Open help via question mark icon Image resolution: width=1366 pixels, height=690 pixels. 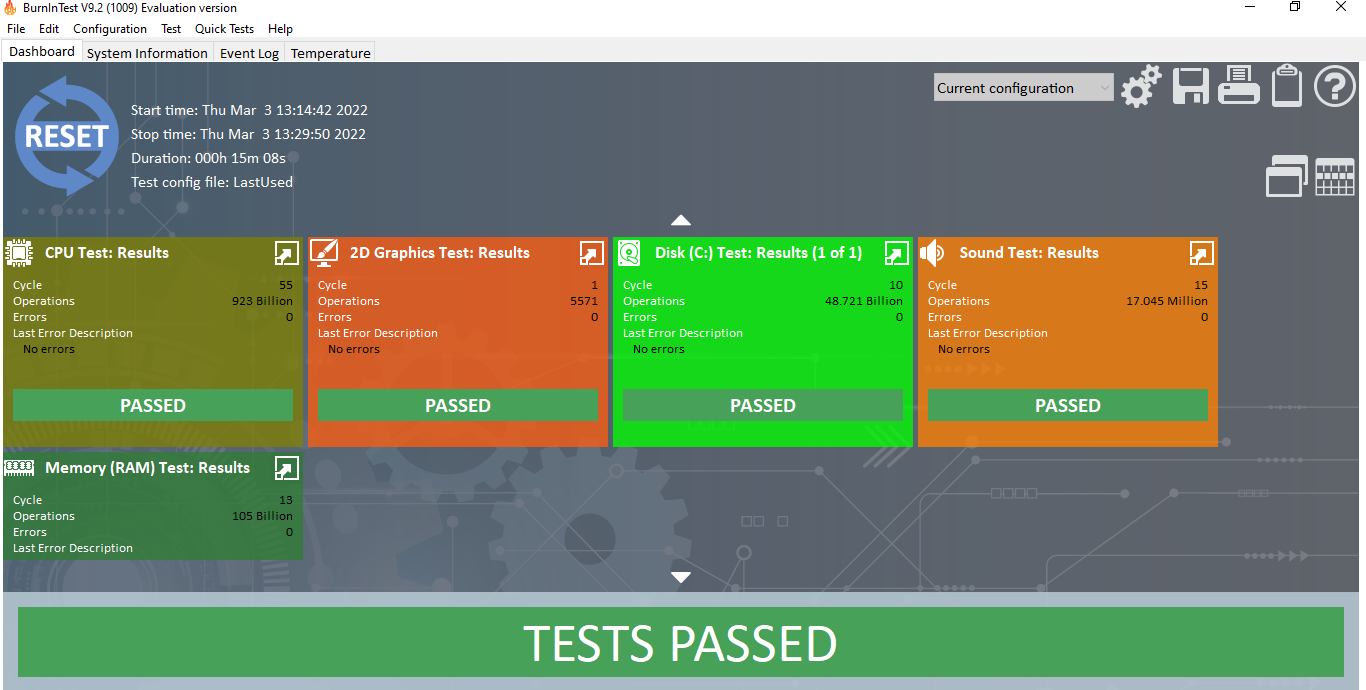click(1335, 86)
